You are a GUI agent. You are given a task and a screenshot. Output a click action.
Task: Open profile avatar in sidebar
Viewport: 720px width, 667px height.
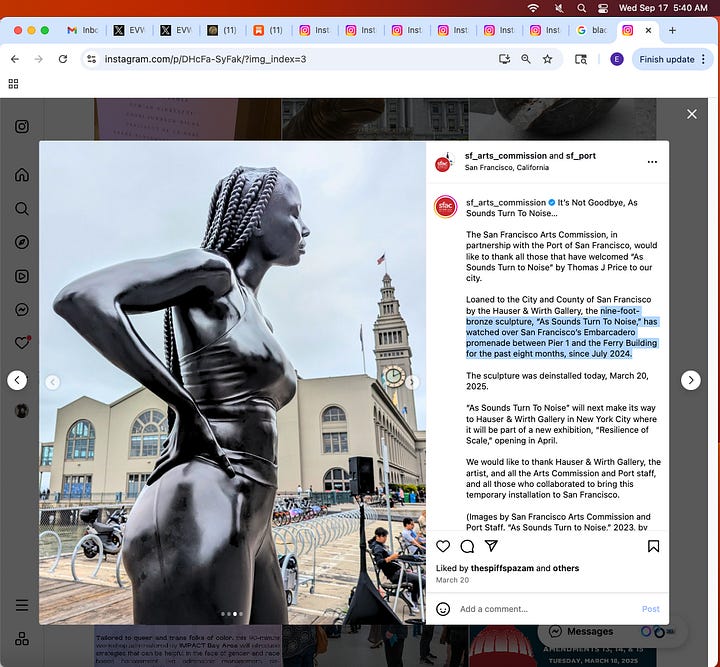(22, 410)
